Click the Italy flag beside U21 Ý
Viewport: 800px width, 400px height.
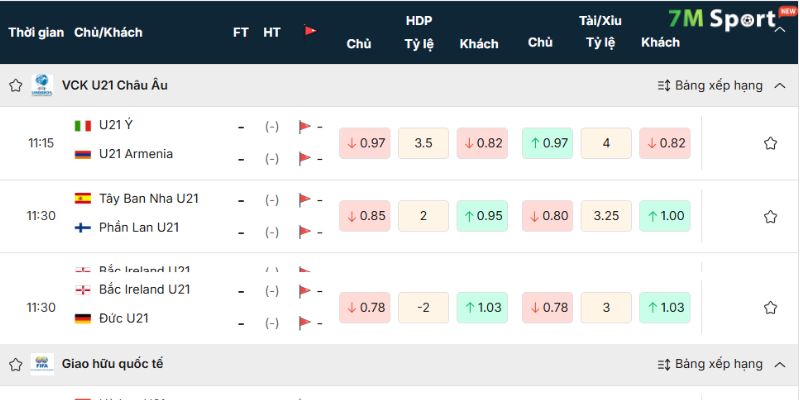tap(83, 126)
